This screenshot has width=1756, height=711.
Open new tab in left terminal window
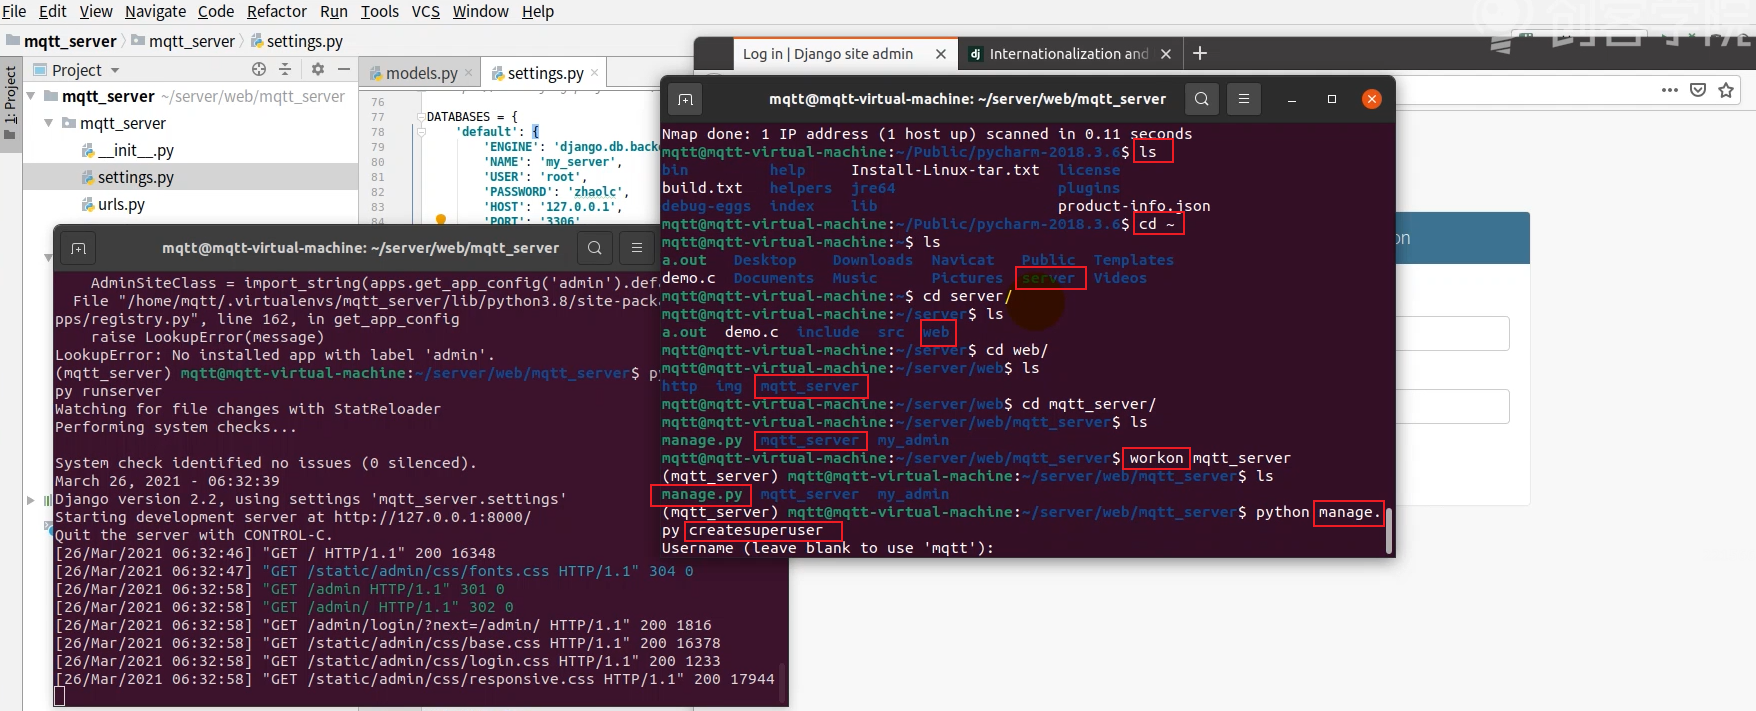[x=78, y=248]
